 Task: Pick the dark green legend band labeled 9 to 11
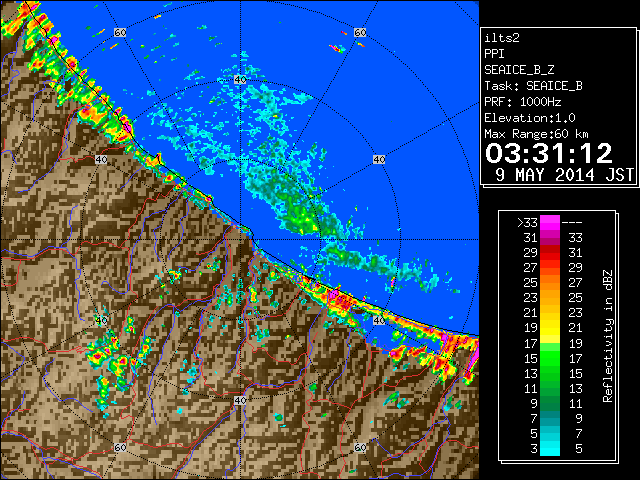[550, 403]
